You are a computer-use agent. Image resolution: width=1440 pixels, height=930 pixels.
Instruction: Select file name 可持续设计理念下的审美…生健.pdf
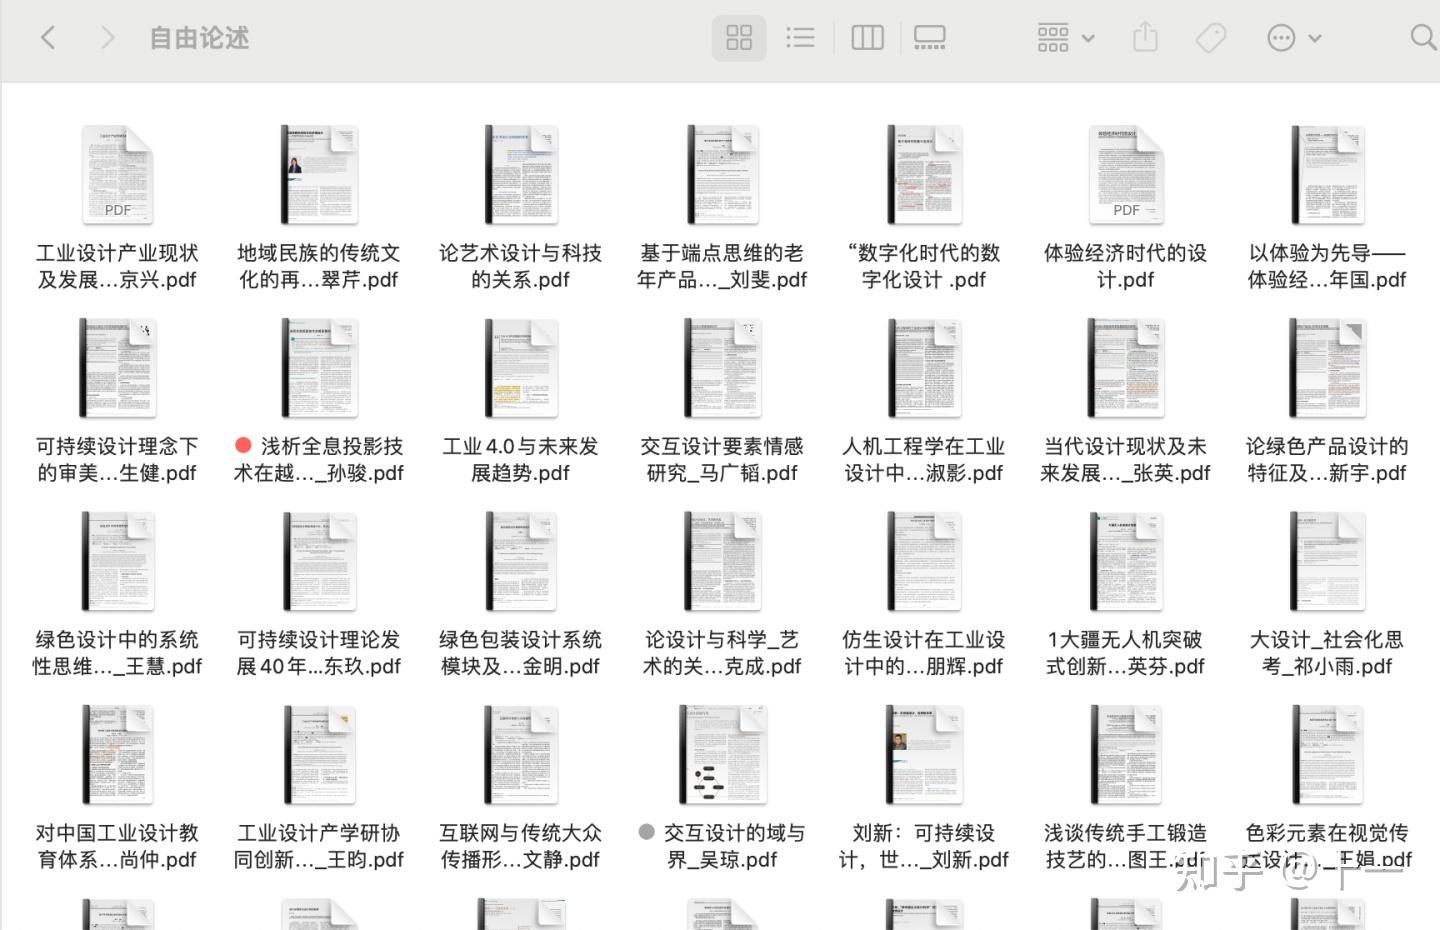tap(117, 459)
